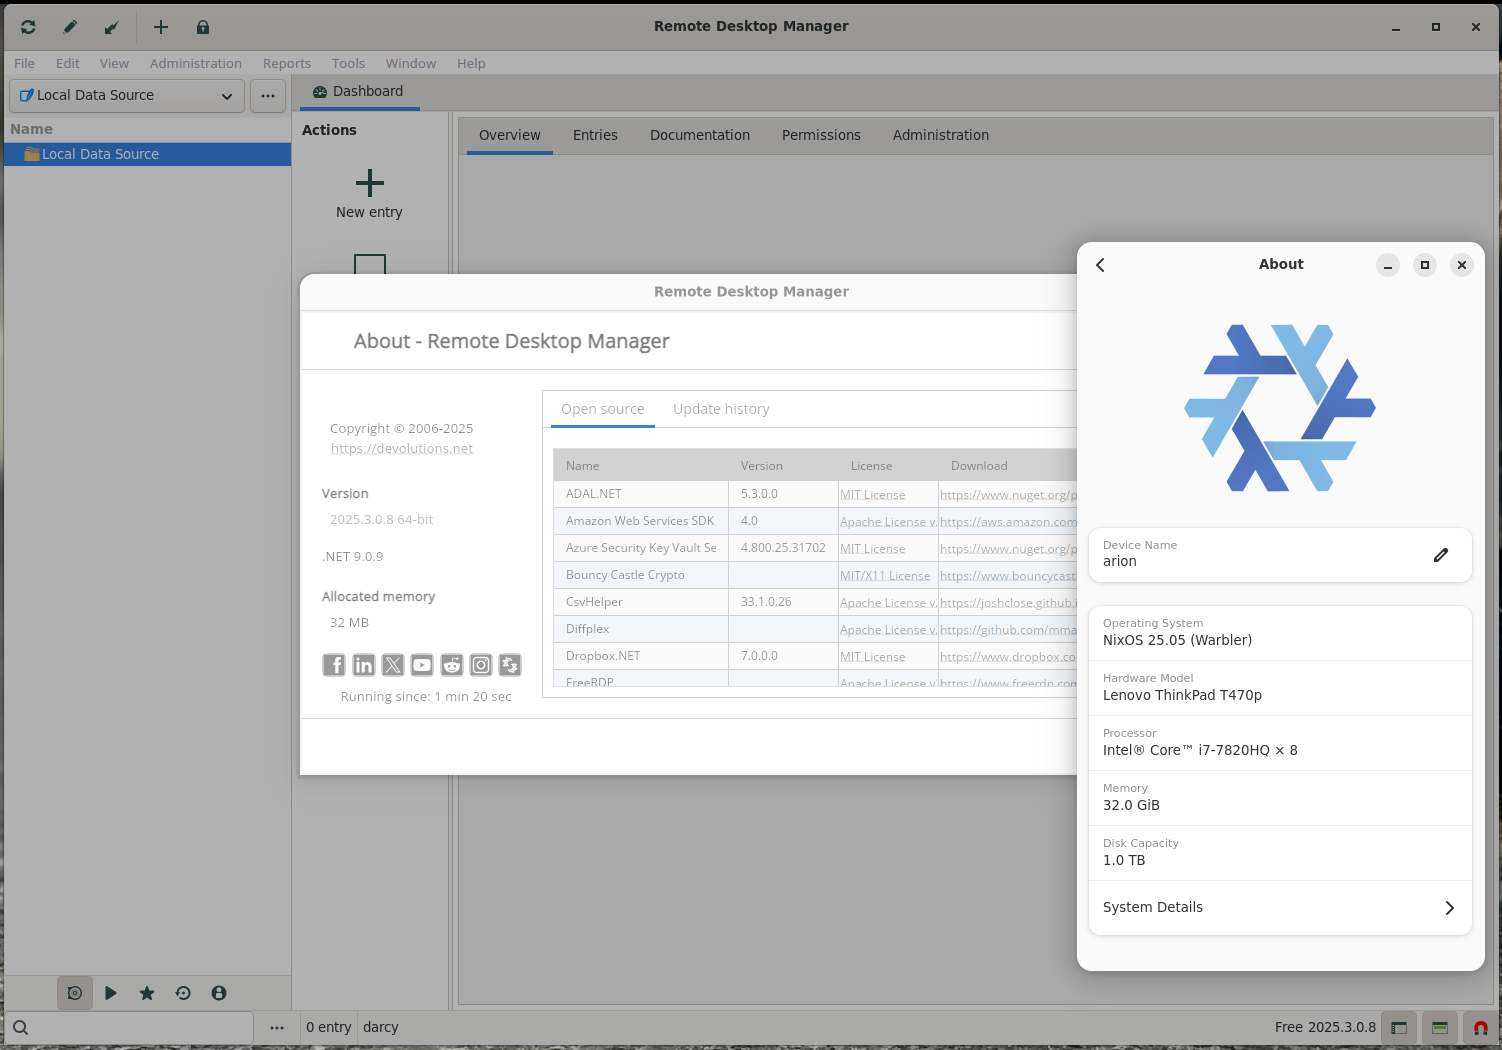This screenshot has height=1050, width=1502.
Task: Expand System Details row
Action: tap(1279, 908)
